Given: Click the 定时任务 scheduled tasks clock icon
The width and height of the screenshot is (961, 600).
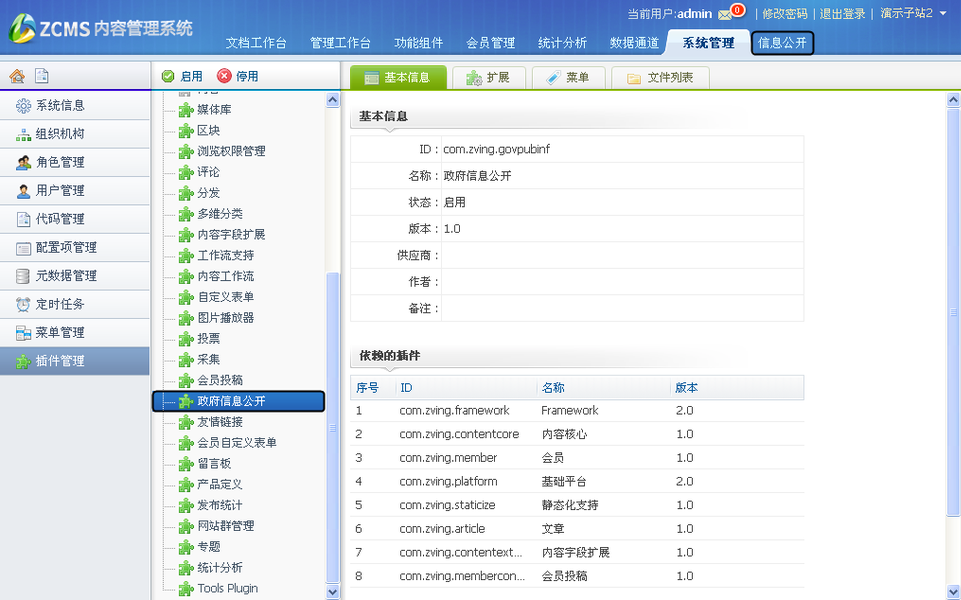Looking at the screenshot, I should tap(22, 304).
